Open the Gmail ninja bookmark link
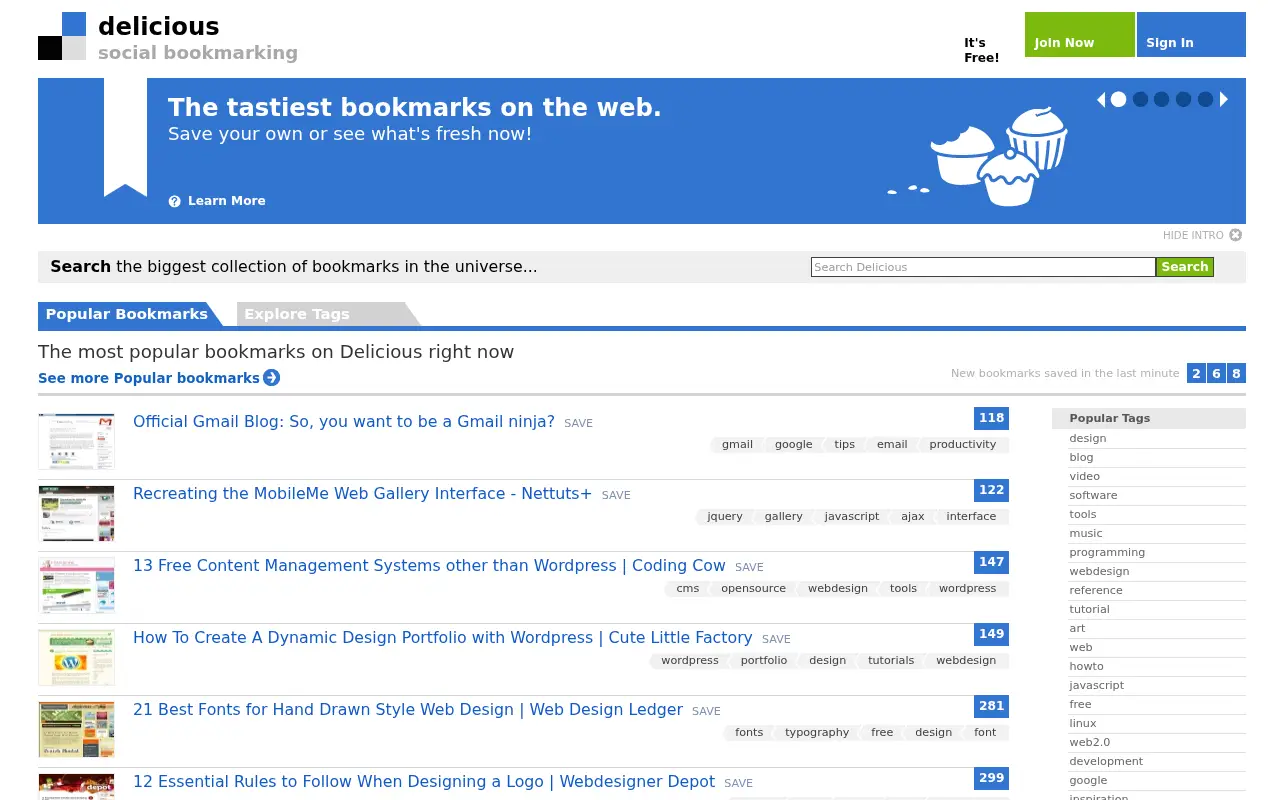This screenshot has height=800, width=1280. pos(344,422)
